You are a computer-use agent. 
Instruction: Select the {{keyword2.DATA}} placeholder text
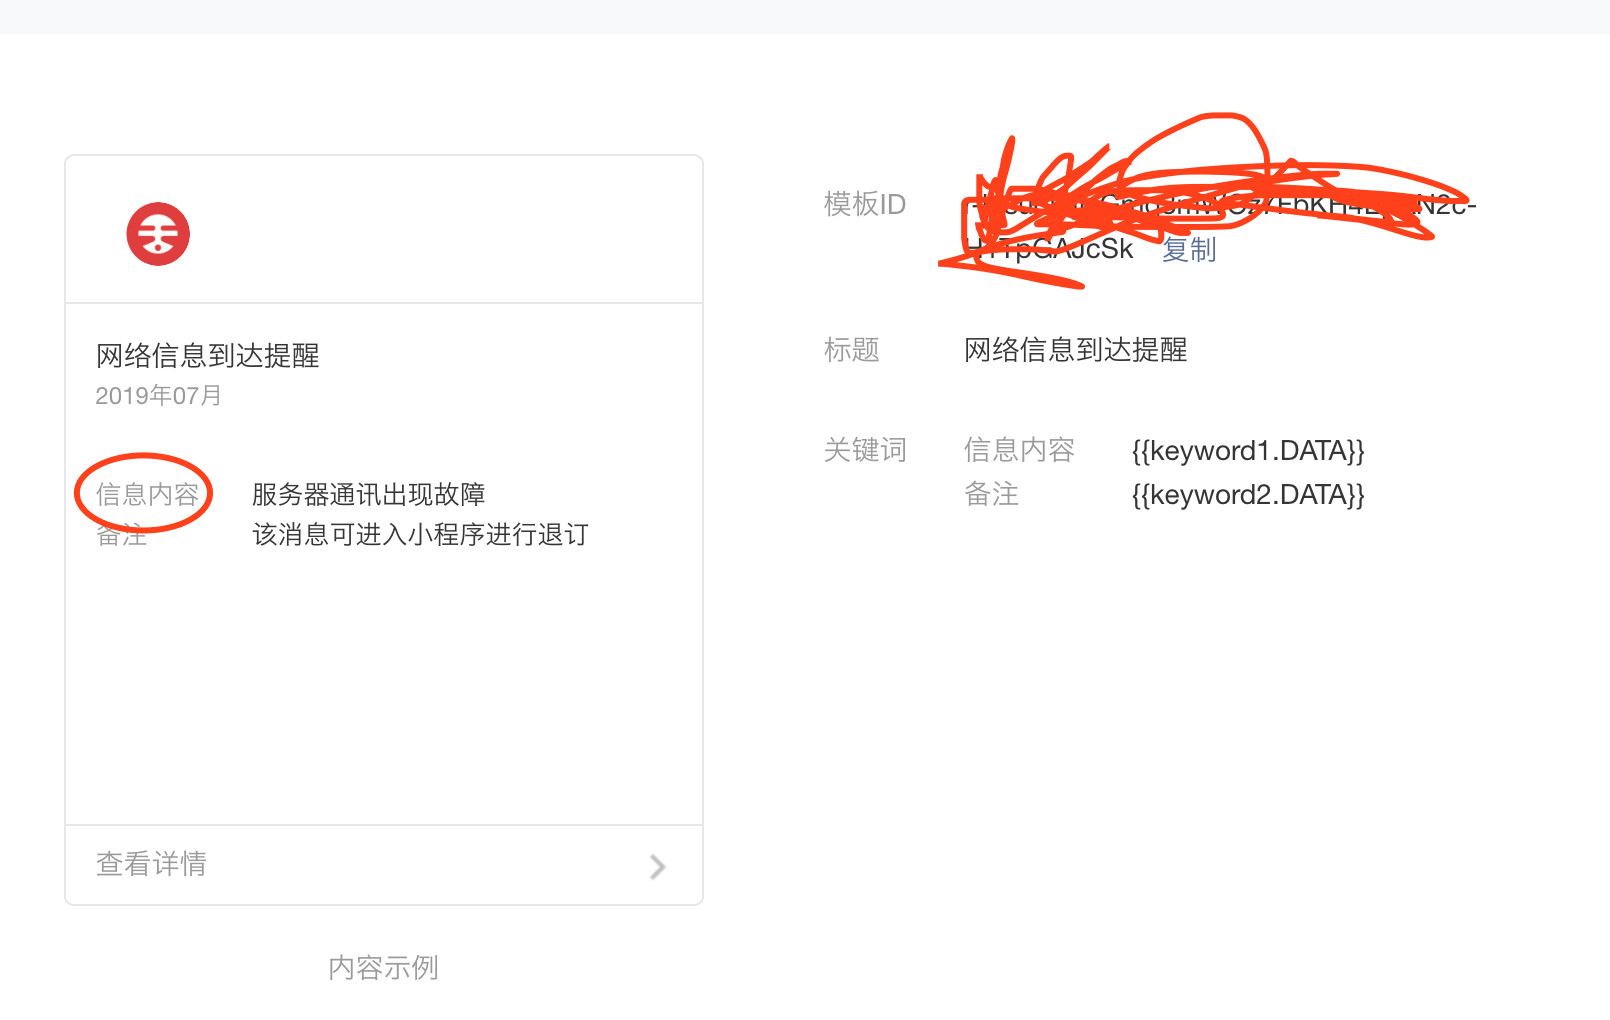point(1248,495)
